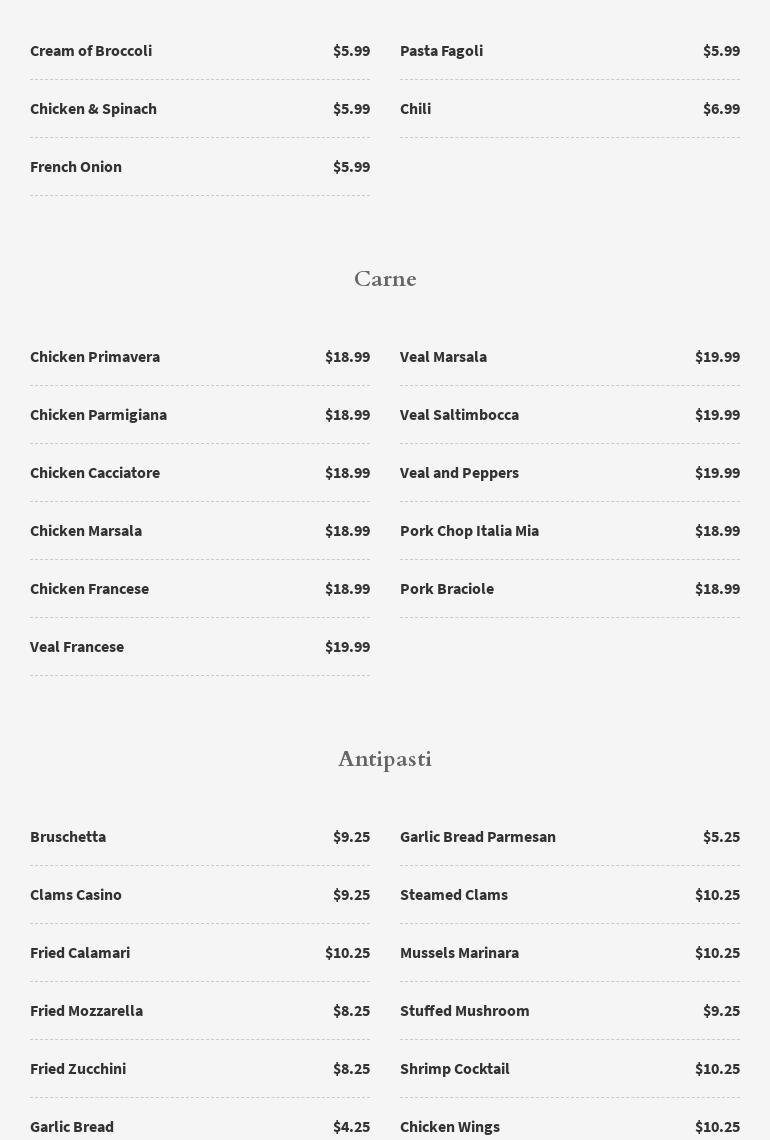Click the Chili price of $6.99

click(x=721, y=109)
